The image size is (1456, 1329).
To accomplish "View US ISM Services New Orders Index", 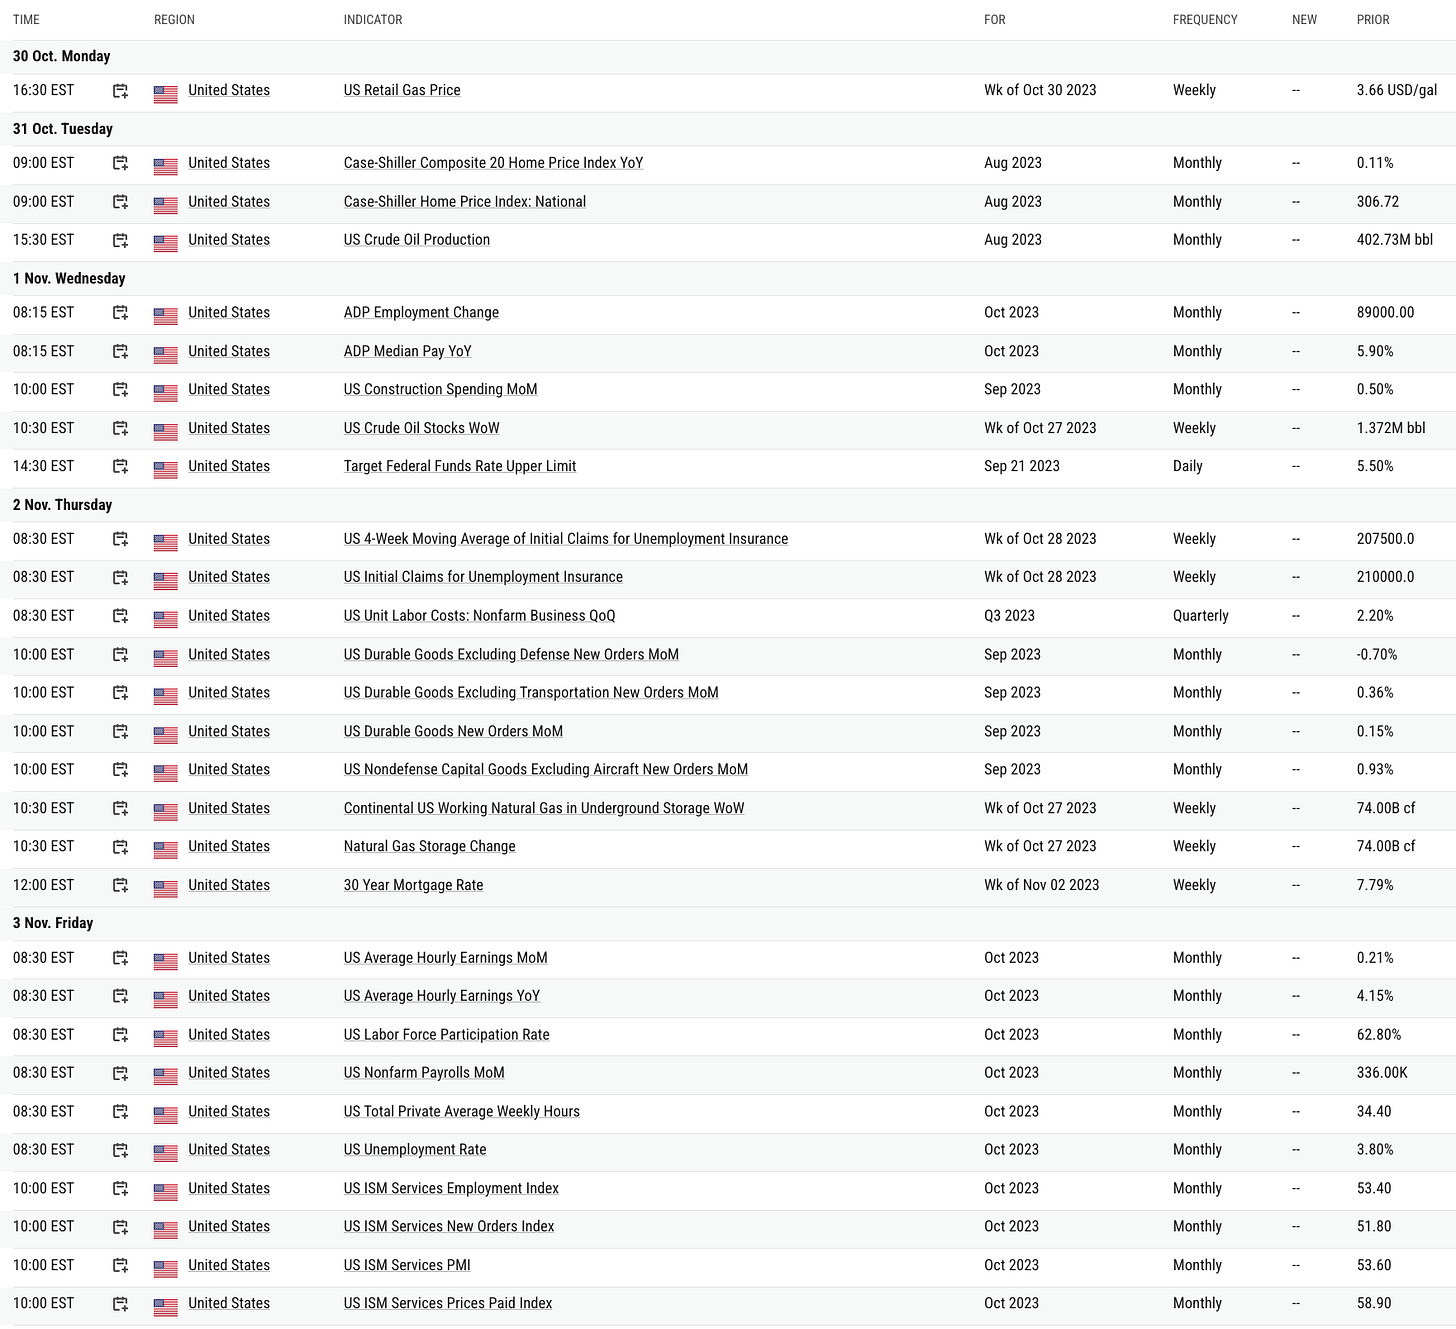I will tap(449, 1226).
